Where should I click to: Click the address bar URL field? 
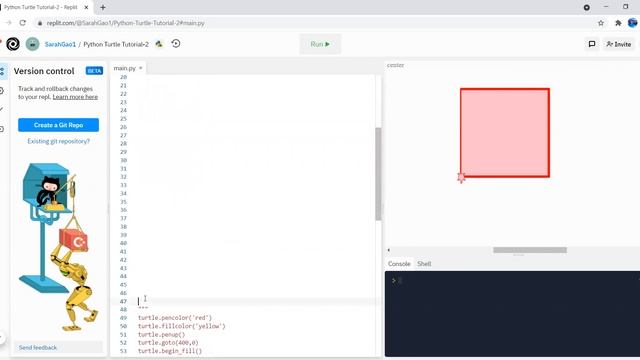coord(314,23)
